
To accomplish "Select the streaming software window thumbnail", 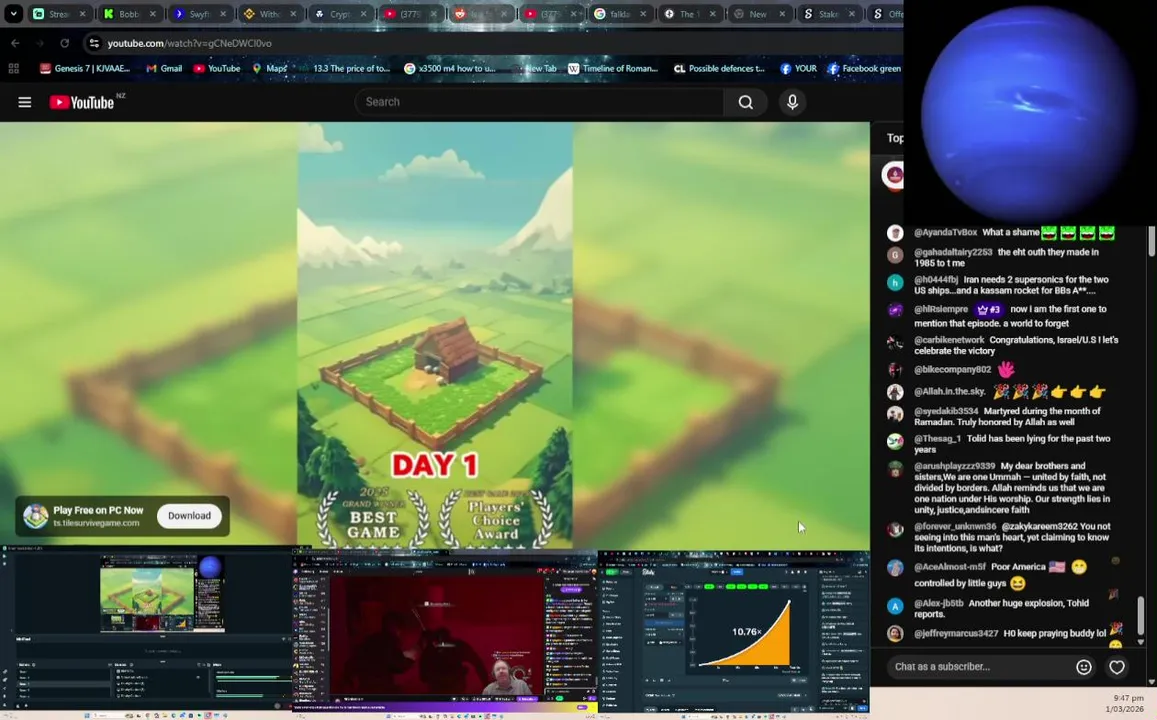I will [146, 631].
